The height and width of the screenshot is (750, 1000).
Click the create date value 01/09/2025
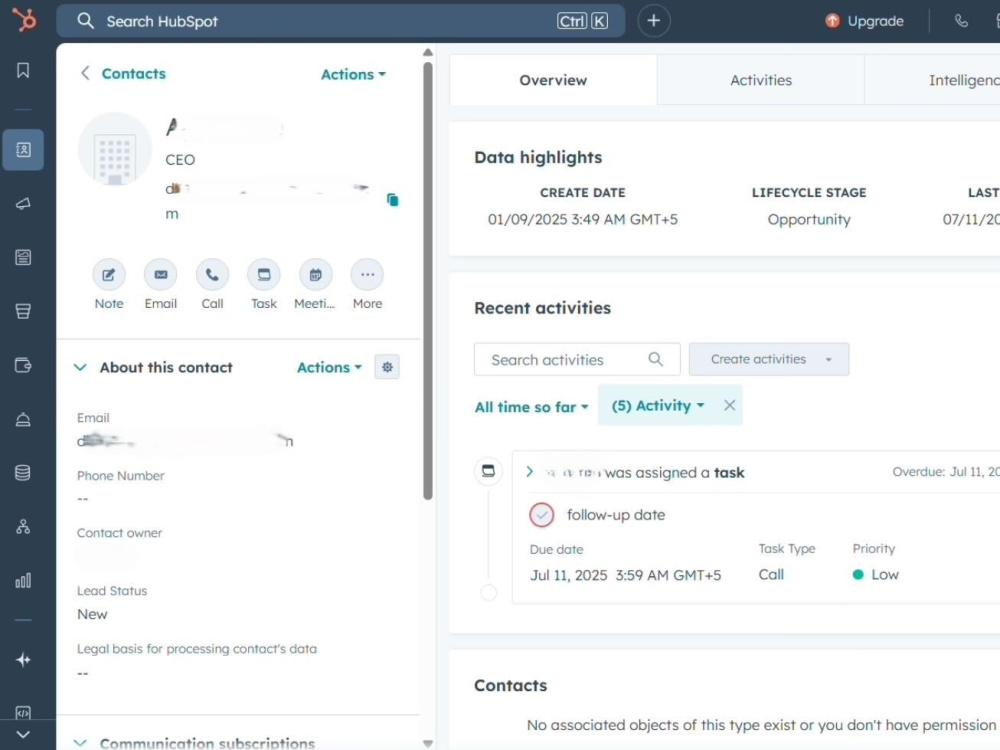pyautogui.click(x=582, y=219)
